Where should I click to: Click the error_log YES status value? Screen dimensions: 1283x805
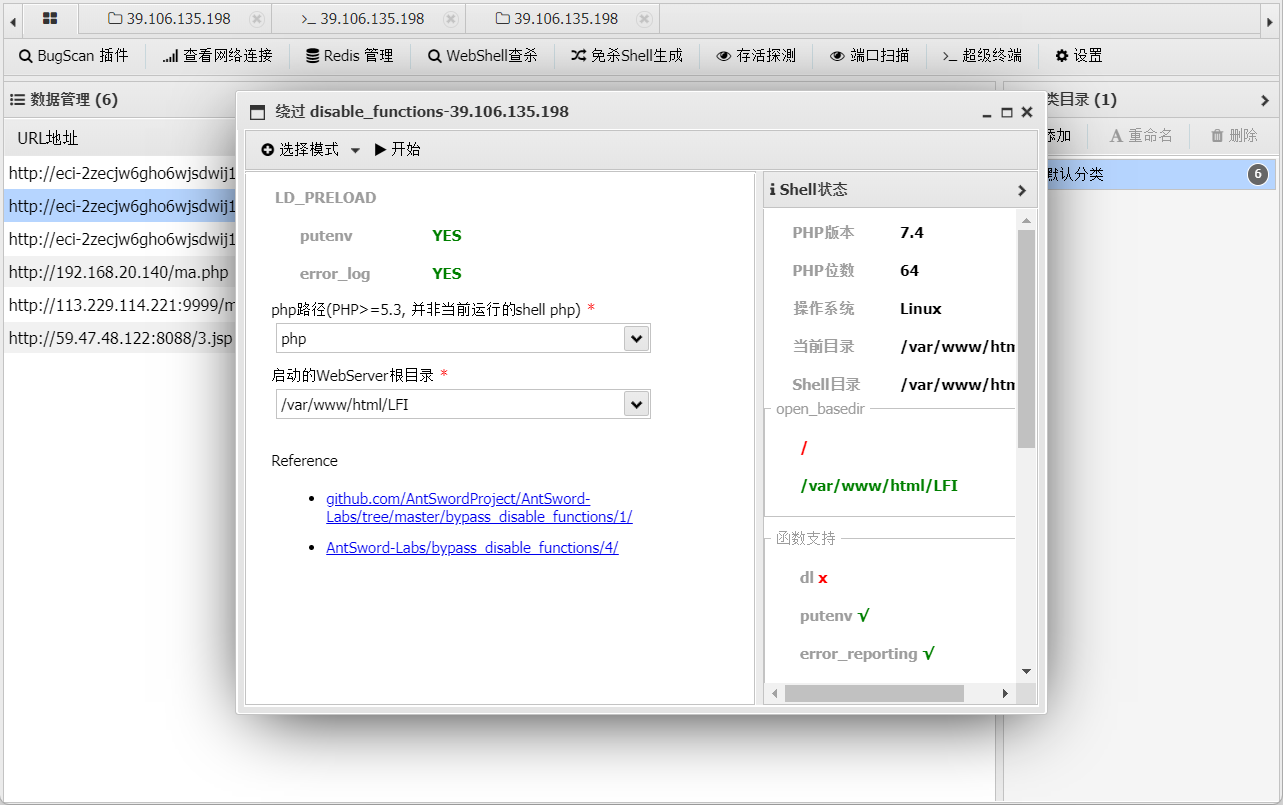click(x=447, y=274)
